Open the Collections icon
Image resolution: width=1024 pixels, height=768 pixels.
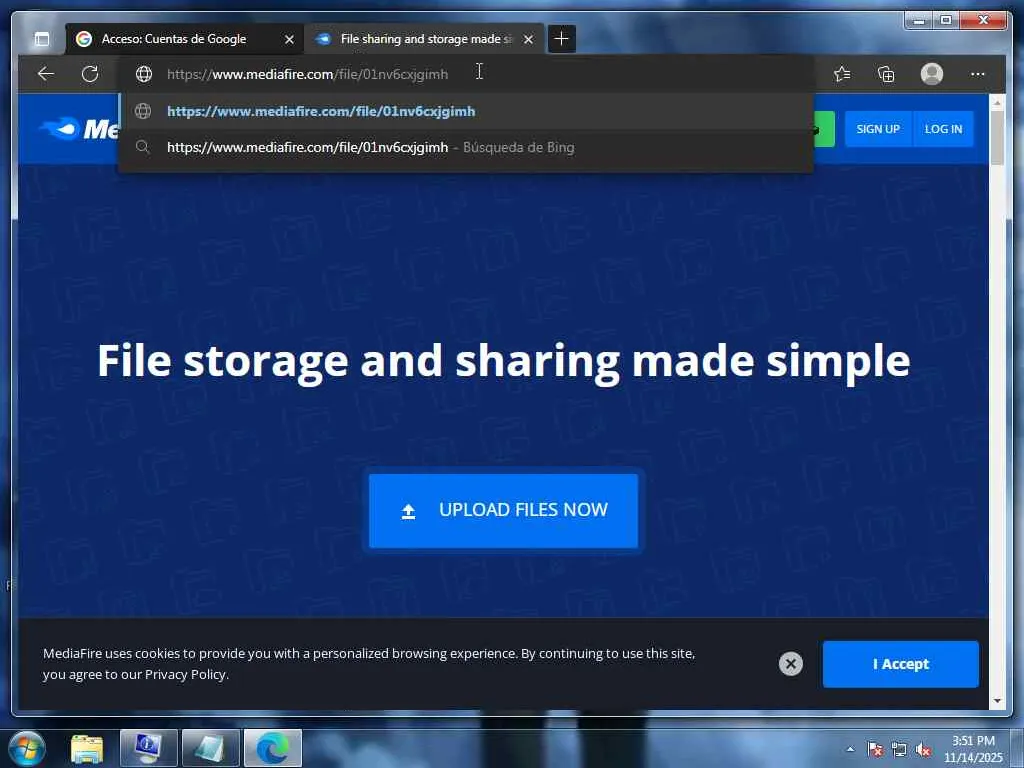(886, 74)
